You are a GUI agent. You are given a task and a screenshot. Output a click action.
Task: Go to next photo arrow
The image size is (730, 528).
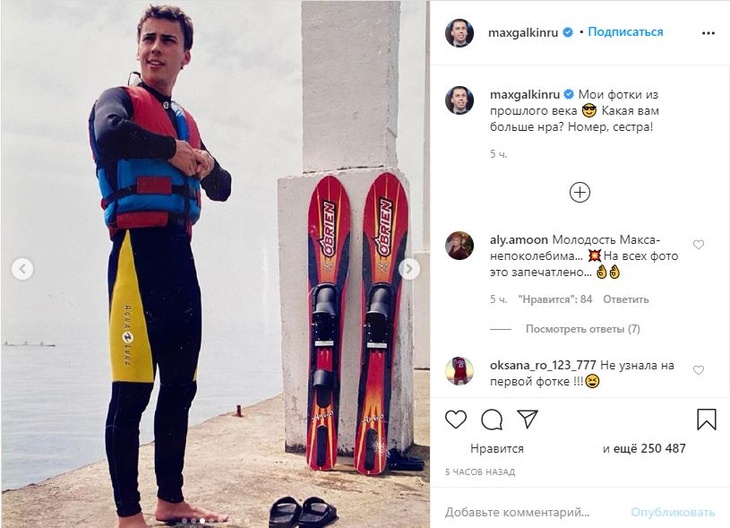click(409, 269)
